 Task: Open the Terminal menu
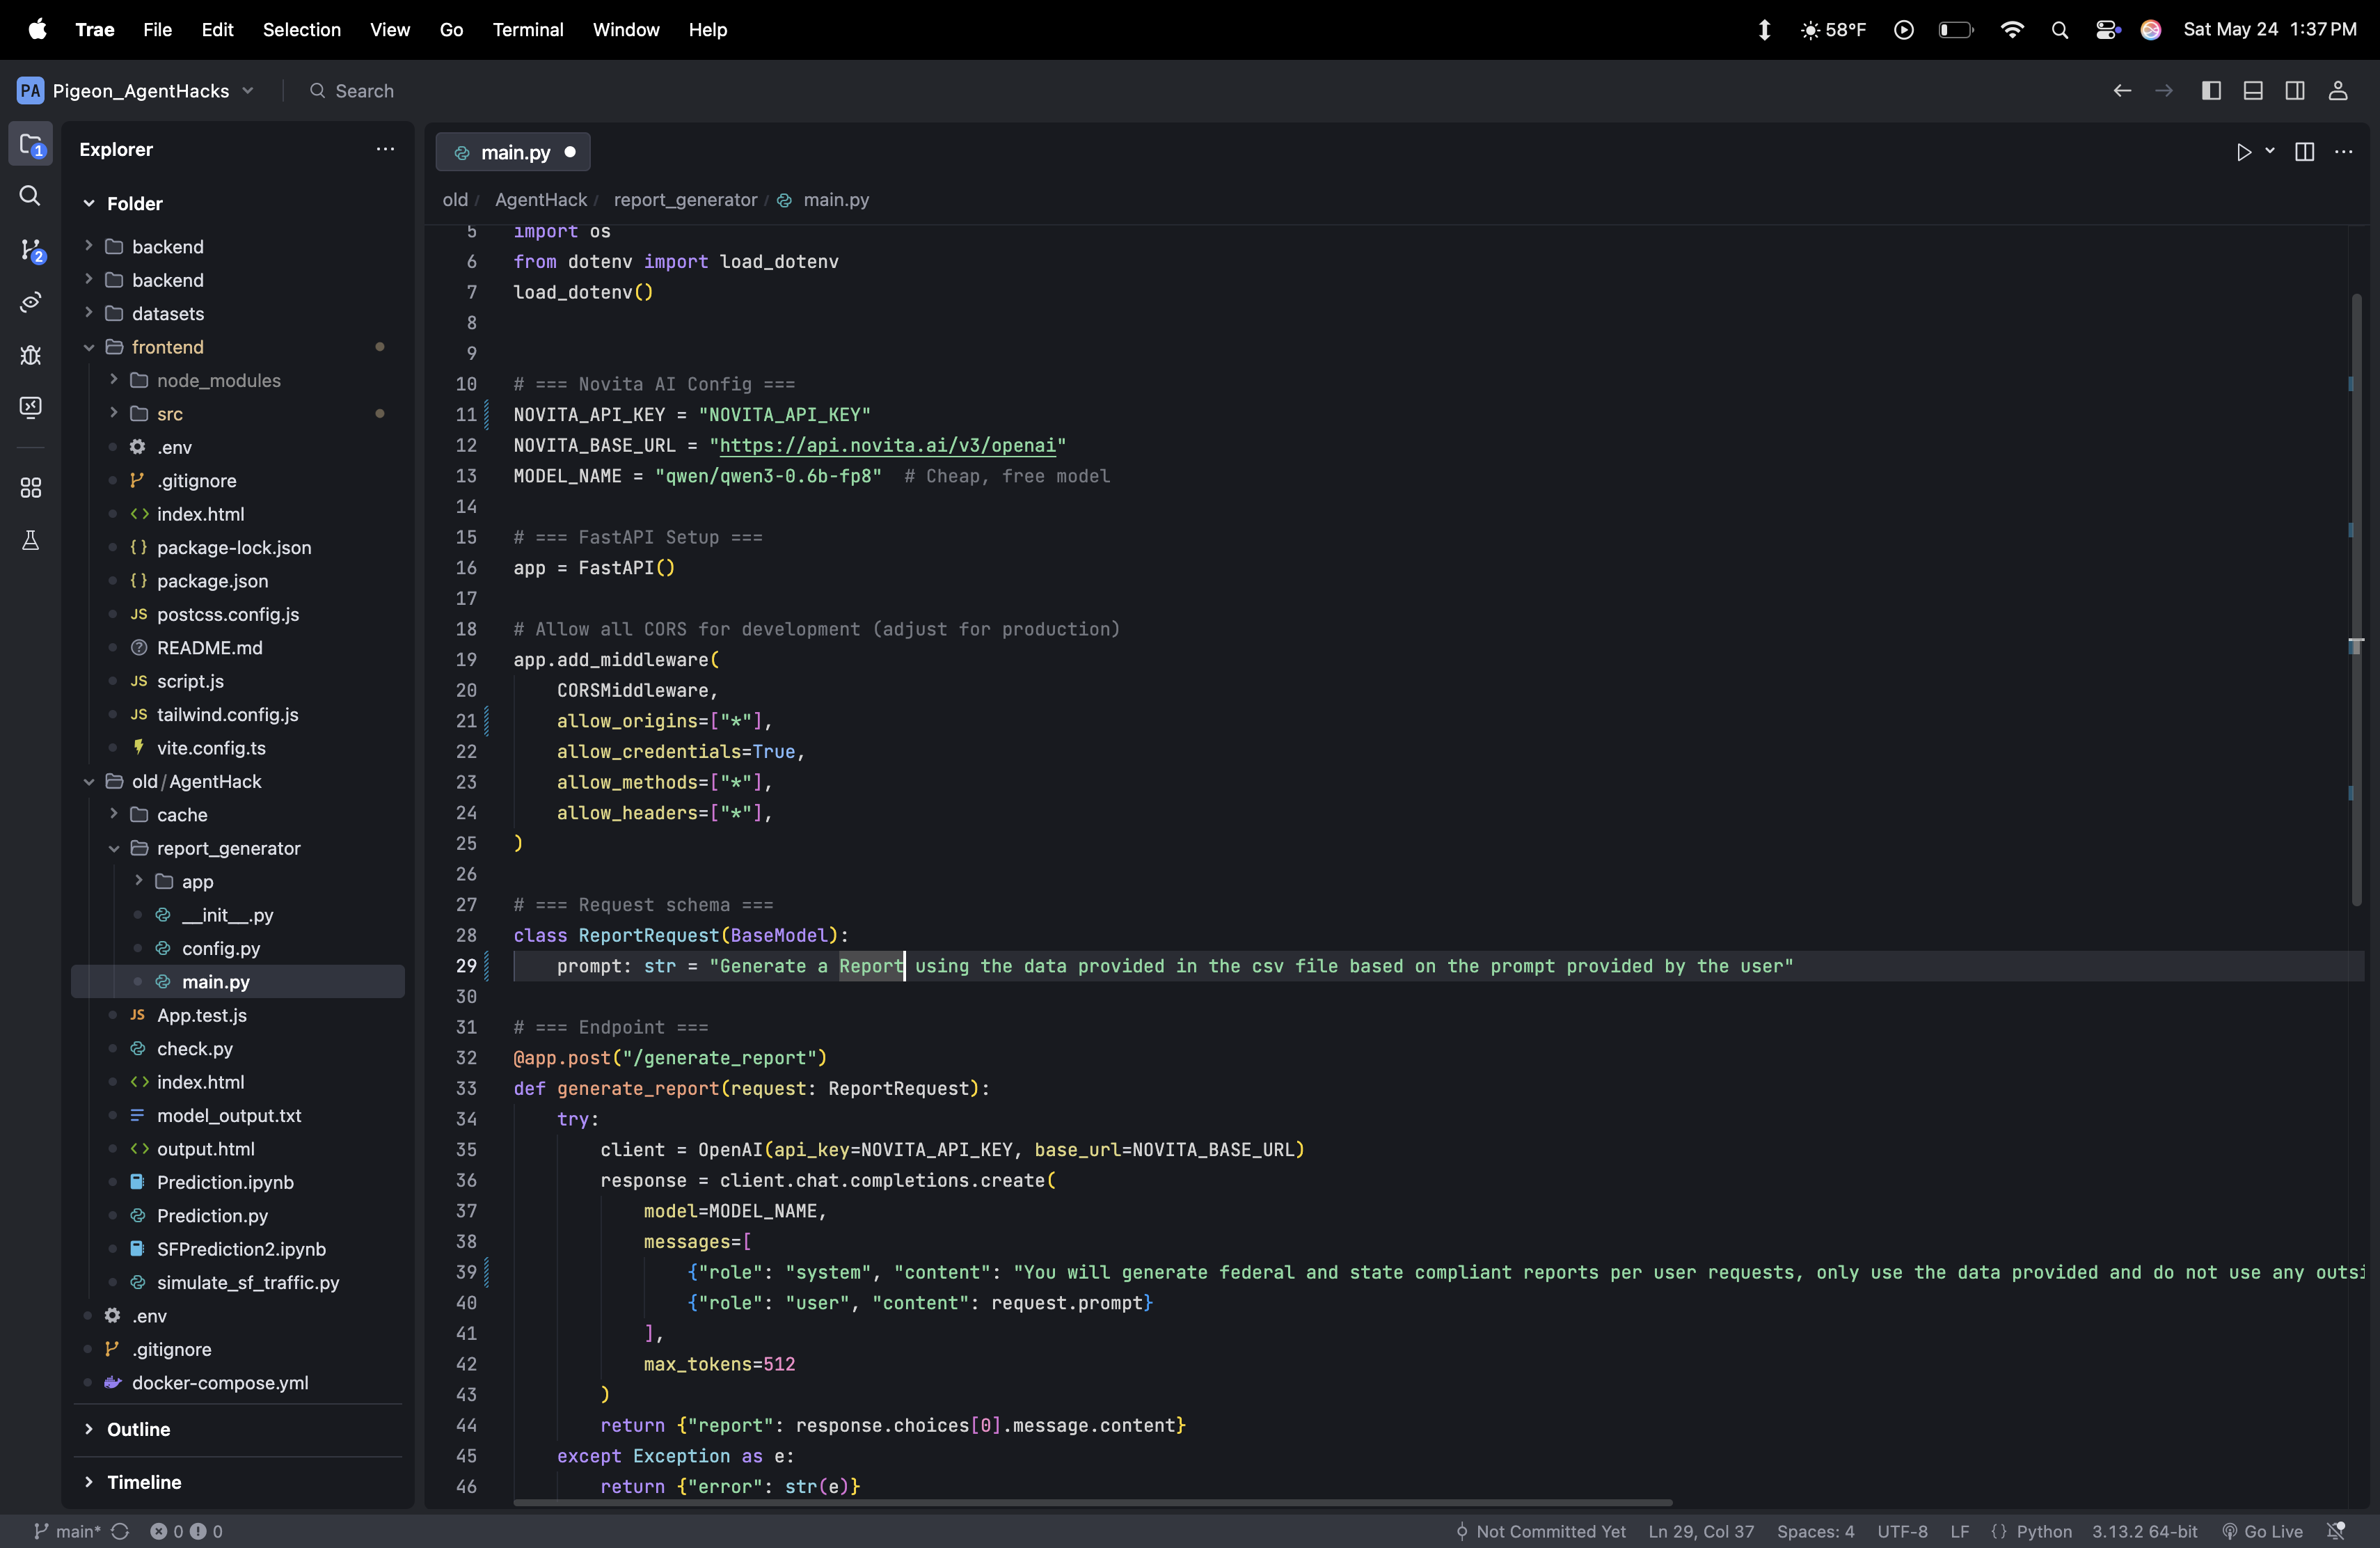point(527,30)
